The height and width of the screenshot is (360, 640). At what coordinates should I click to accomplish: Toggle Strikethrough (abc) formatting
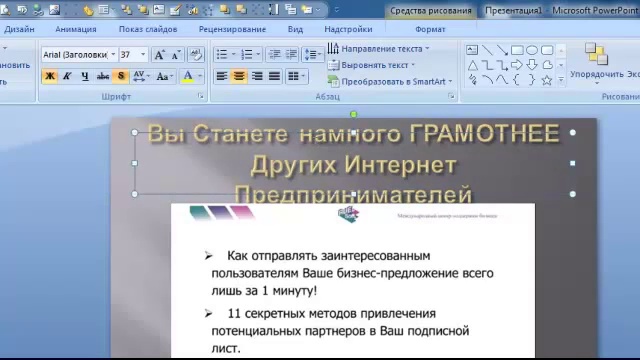(x=102, y=76)
